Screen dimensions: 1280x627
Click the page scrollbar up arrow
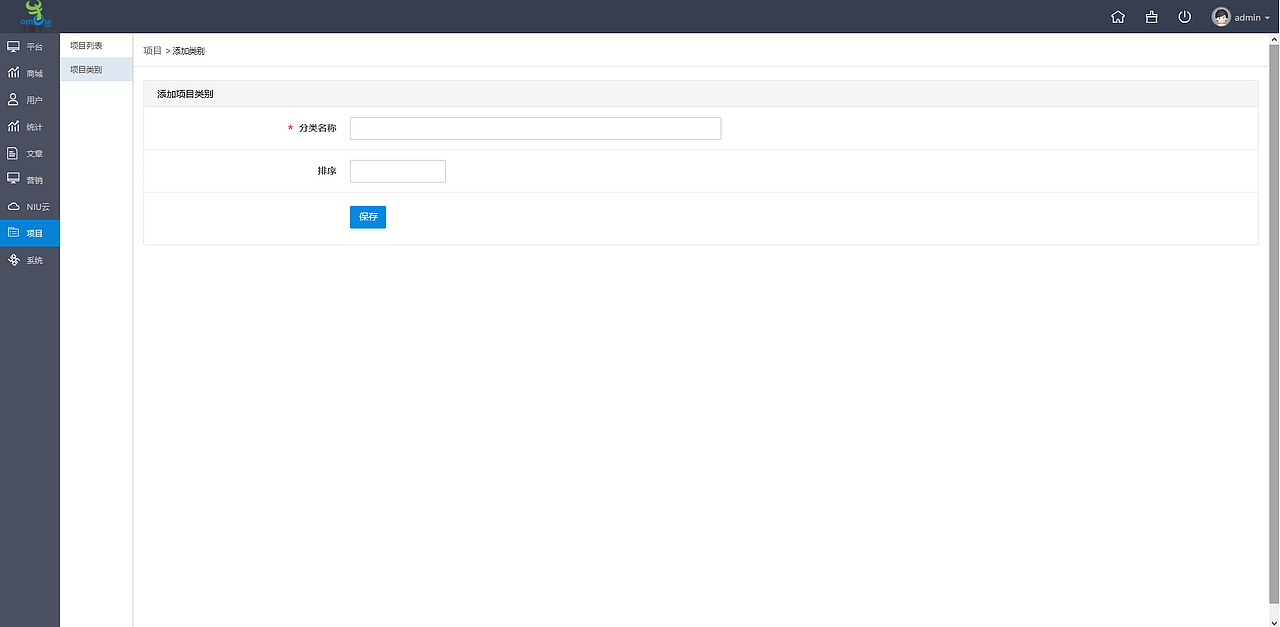pos(1274,39)
